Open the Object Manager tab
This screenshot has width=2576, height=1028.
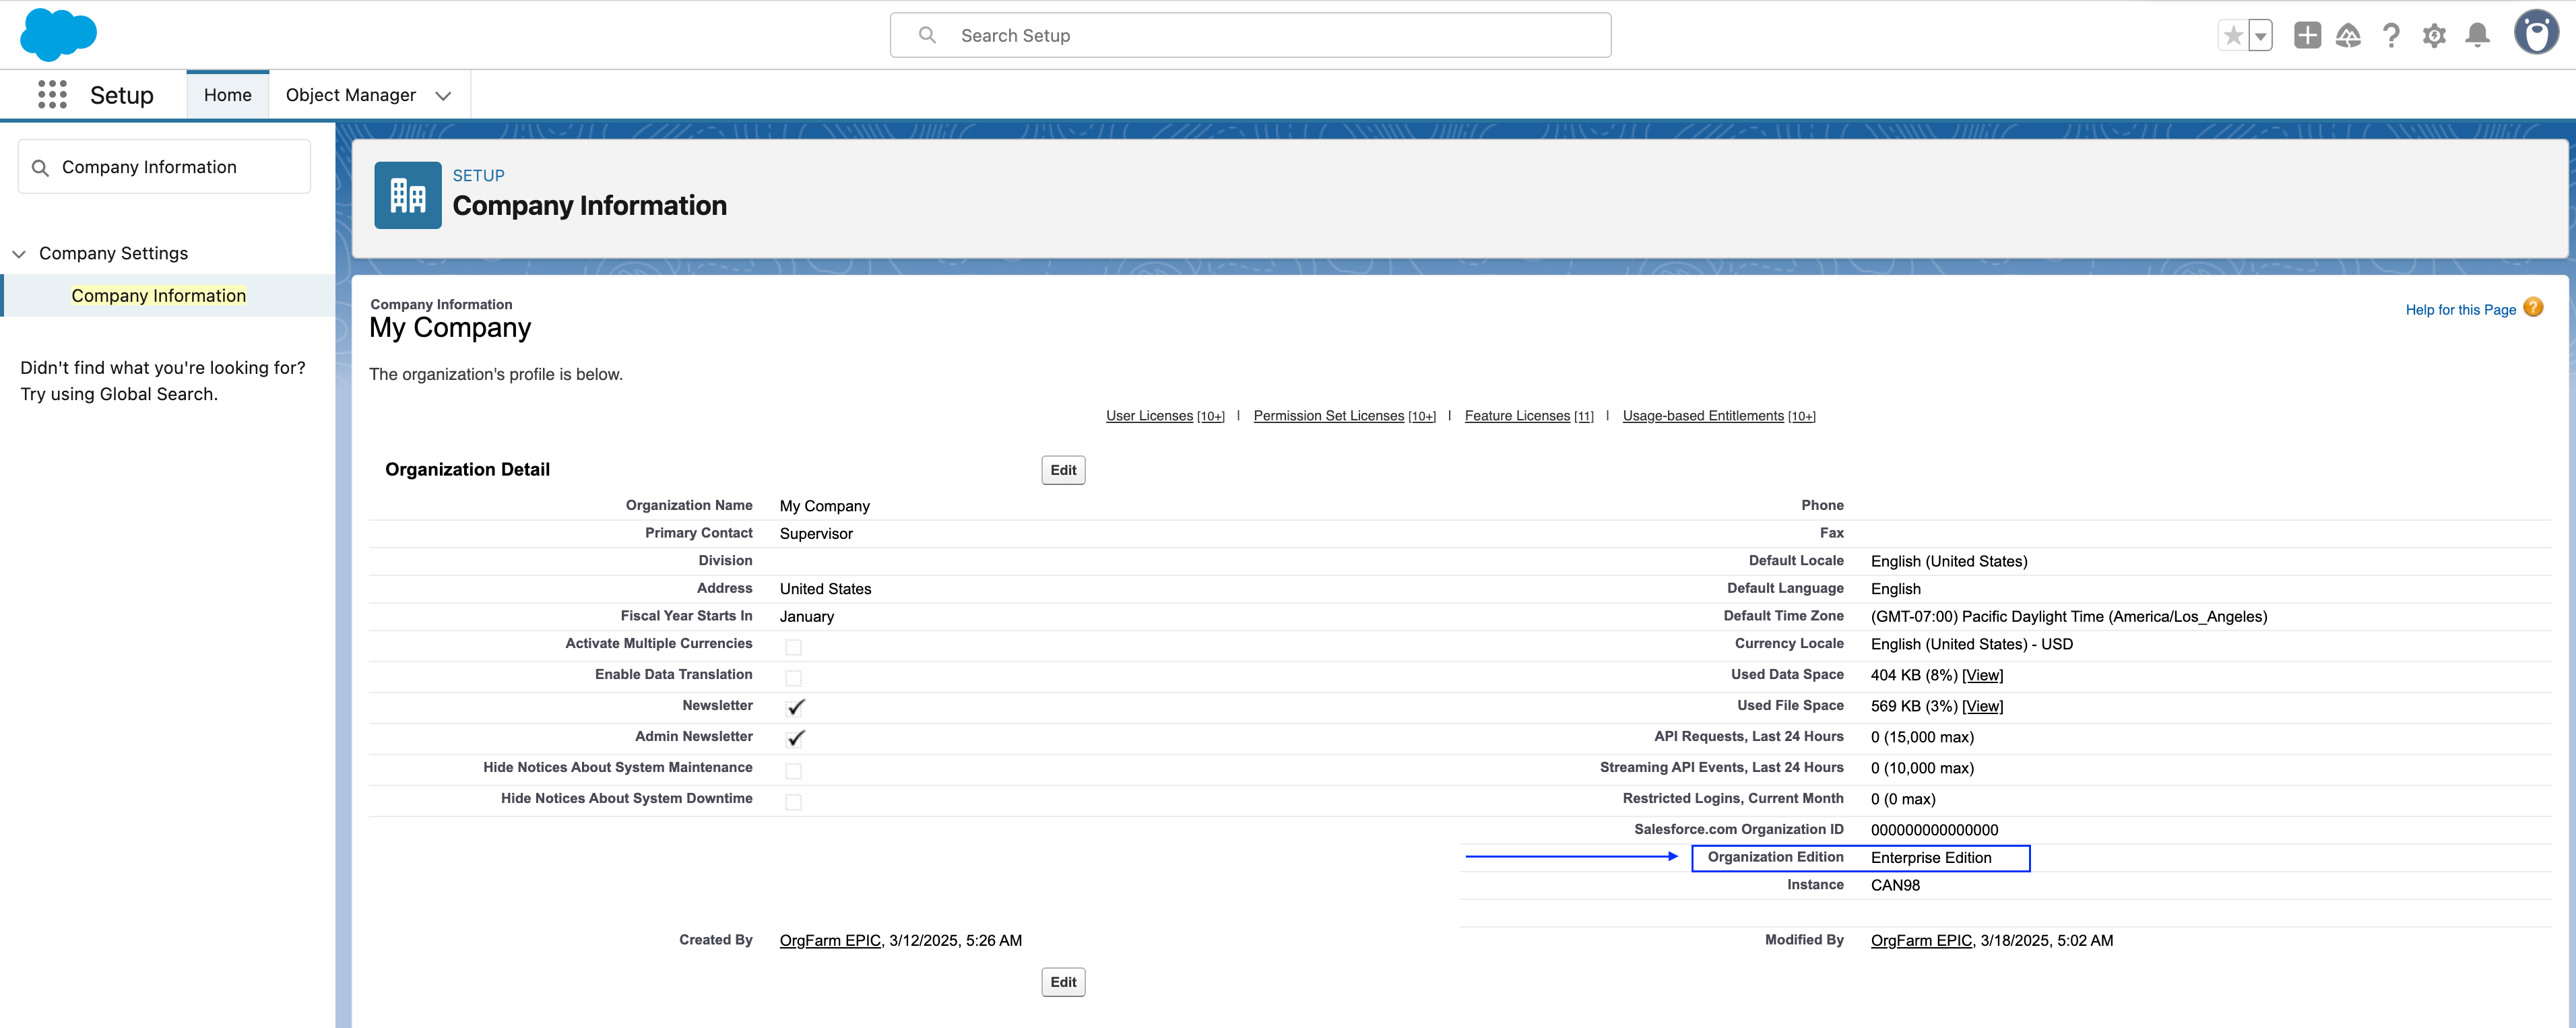click(x=351, y=95)
